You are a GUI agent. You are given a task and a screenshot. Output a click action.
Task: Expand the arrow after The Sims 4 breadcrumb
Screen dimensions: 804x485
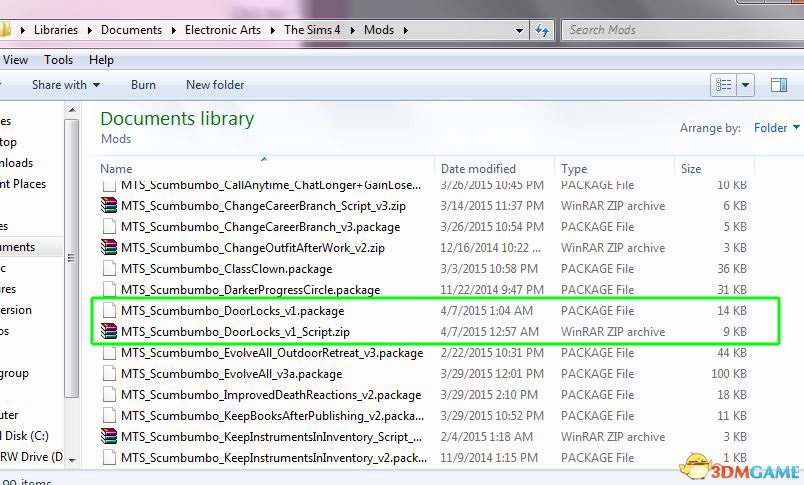point(352,31)
